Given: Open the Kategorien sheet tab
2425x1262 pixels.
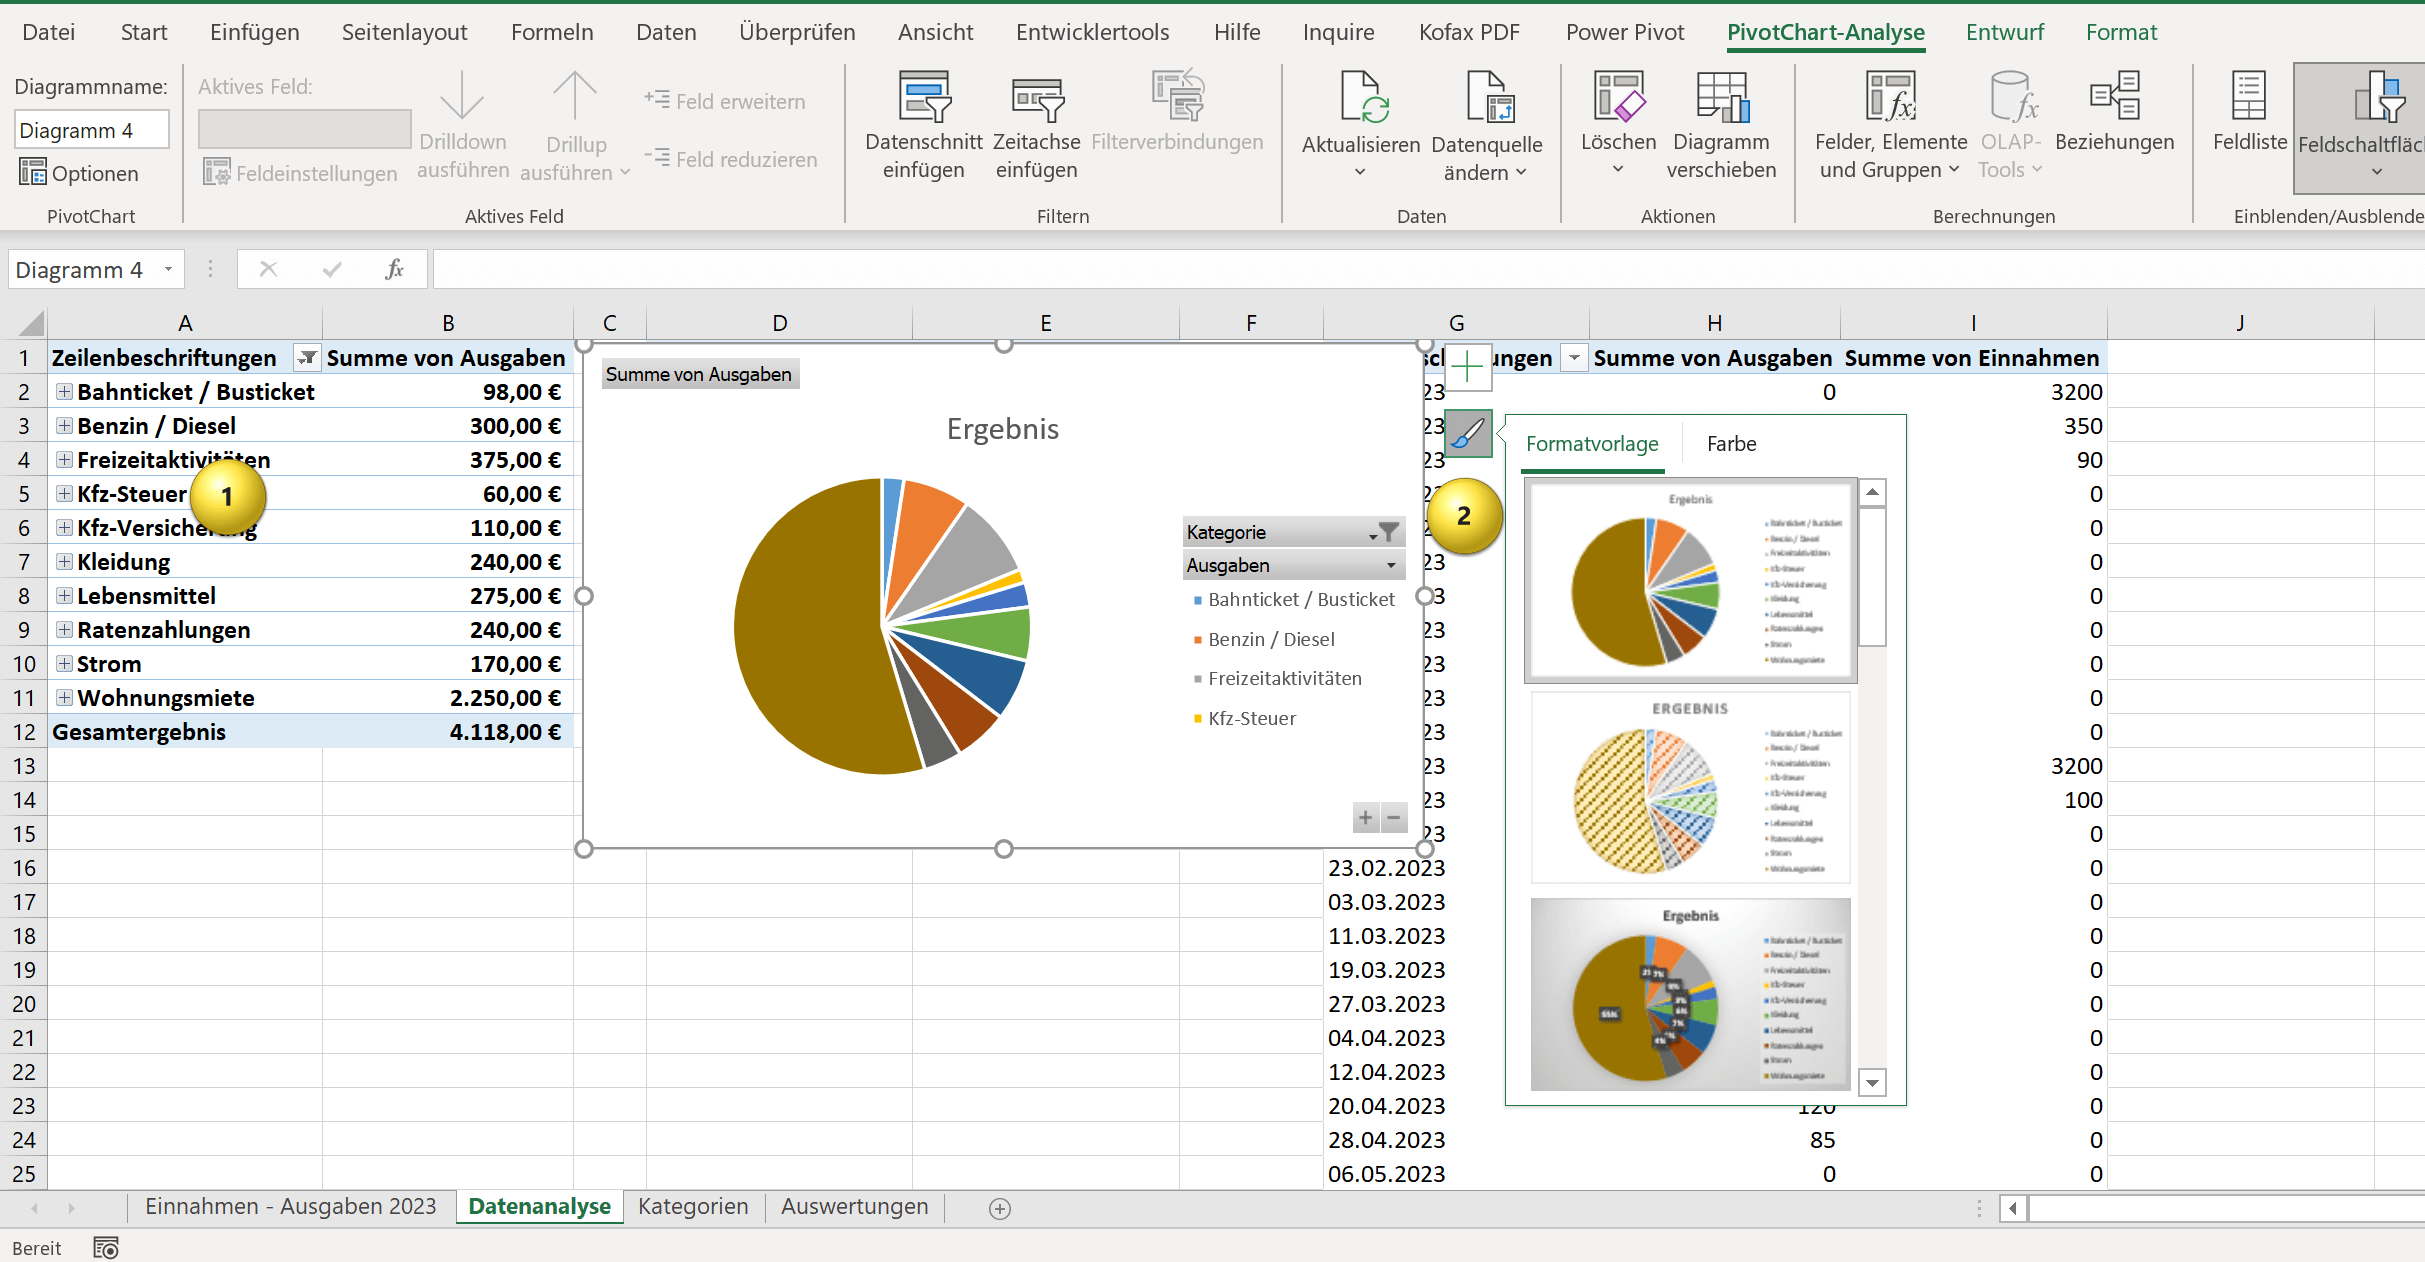Looking at the screenshot, I should pyautogui.click(x=693, y=1207).
